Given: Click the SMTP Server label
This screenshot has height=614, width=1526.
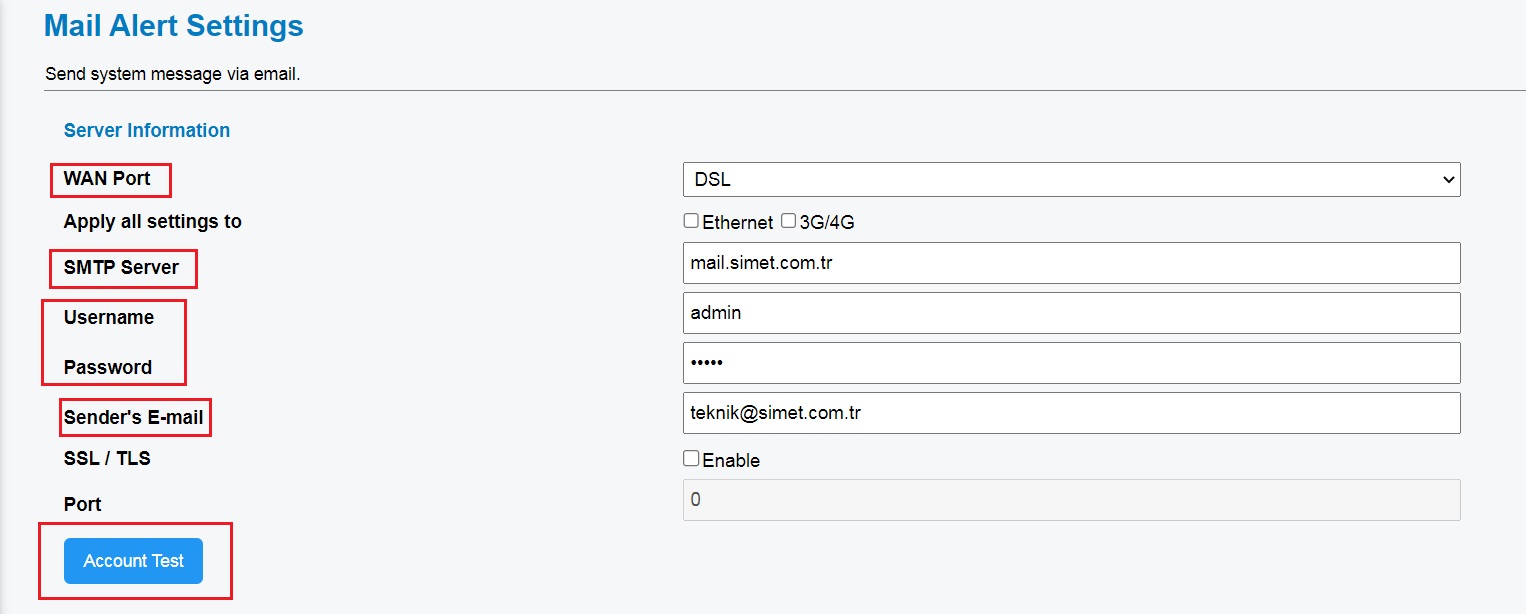Looking at the screenshot, I should [x=121, y=268].
